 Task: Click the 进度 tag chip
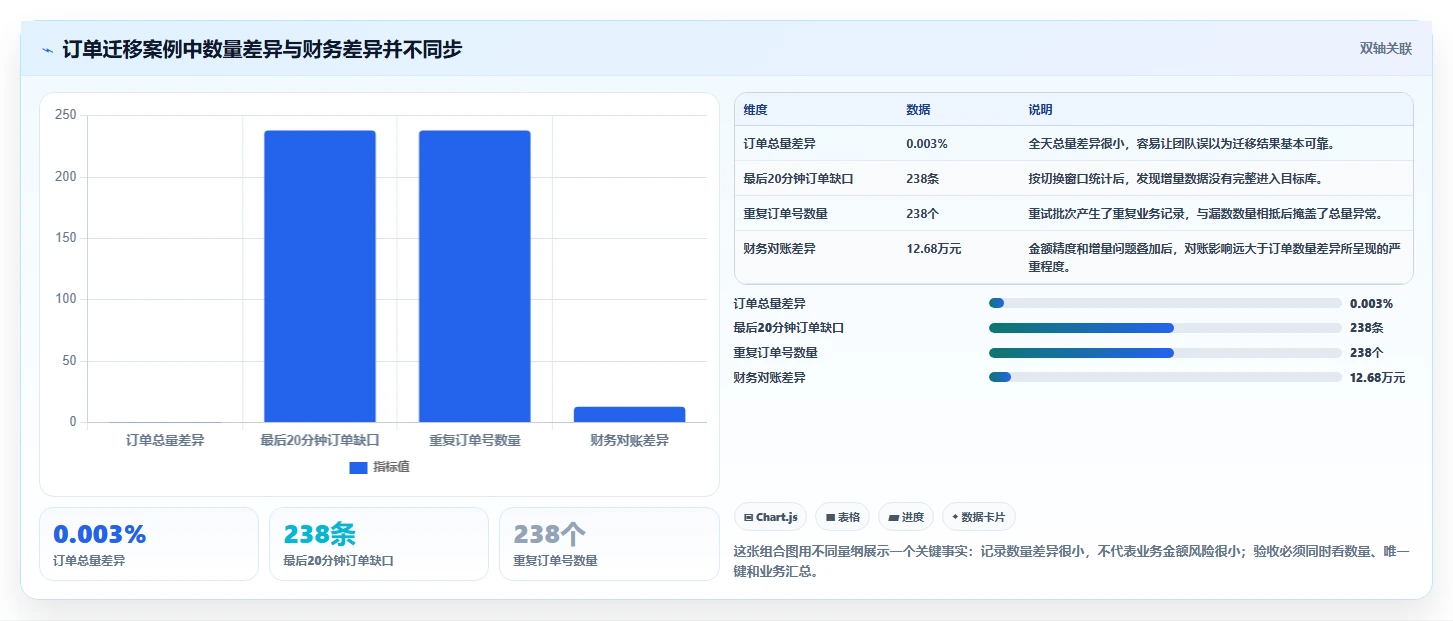click(x=906, y=517)
